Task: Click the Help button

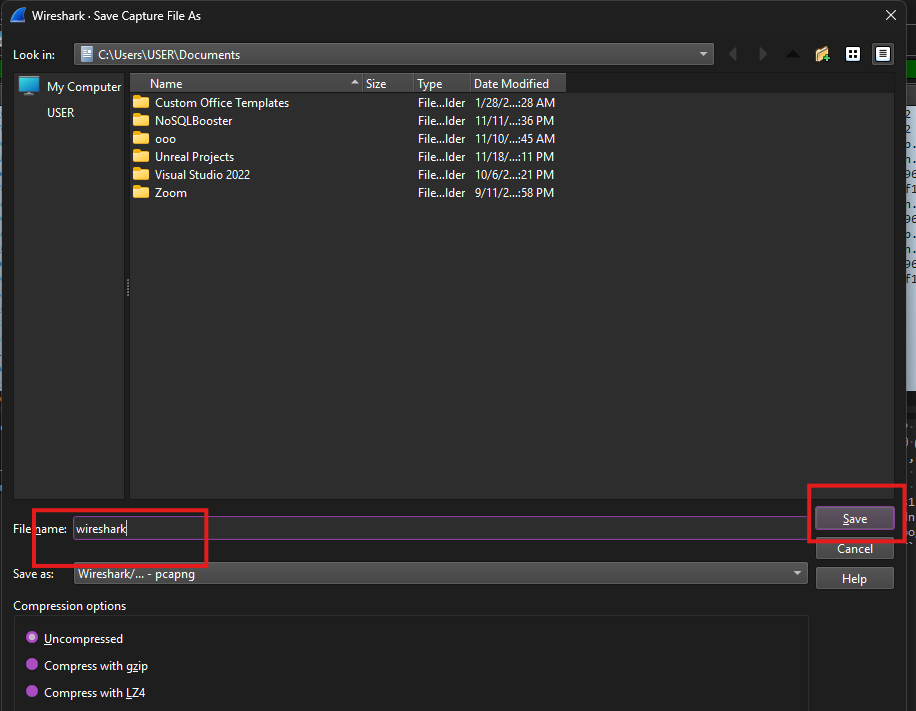Action: tap(855, 578)
